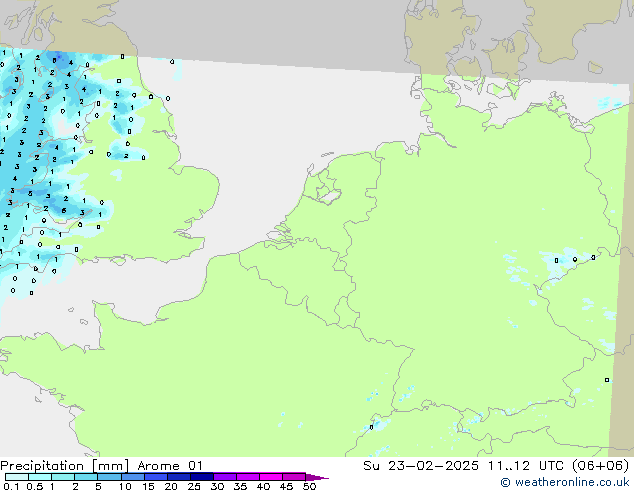Click the 35–40 mm legend color swatch
This screenshot has height=490, width=634.
tap(248, 477)
